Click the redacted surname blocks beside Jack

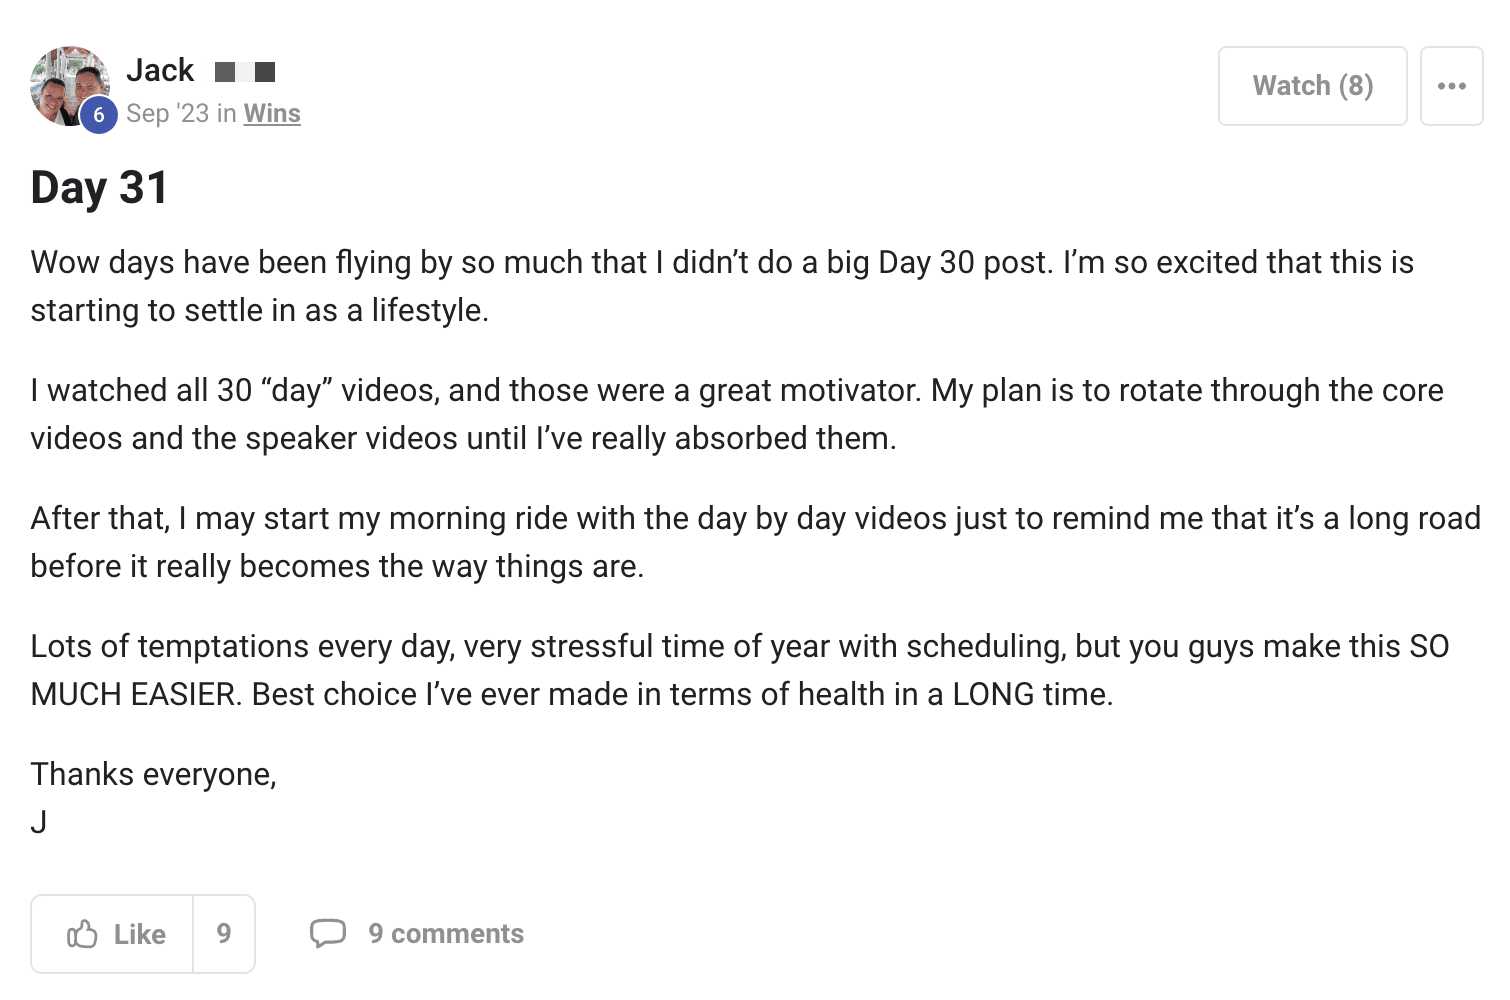[245, 72]
